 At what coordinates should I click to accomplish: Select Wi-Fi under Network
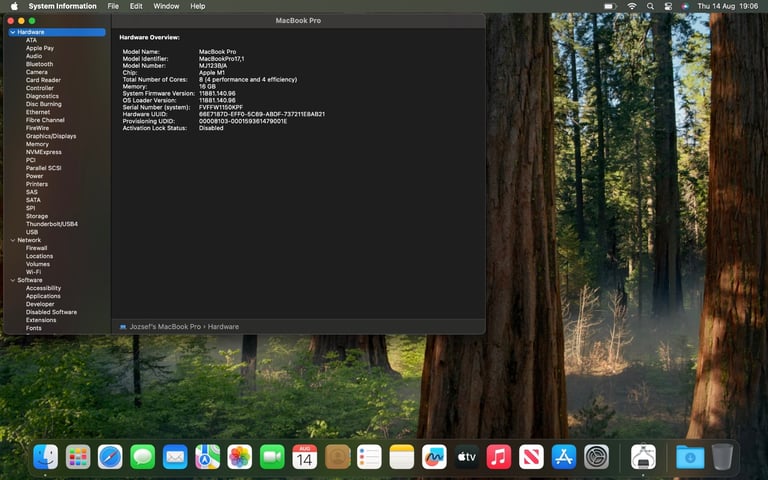click(x=33, y=272)
